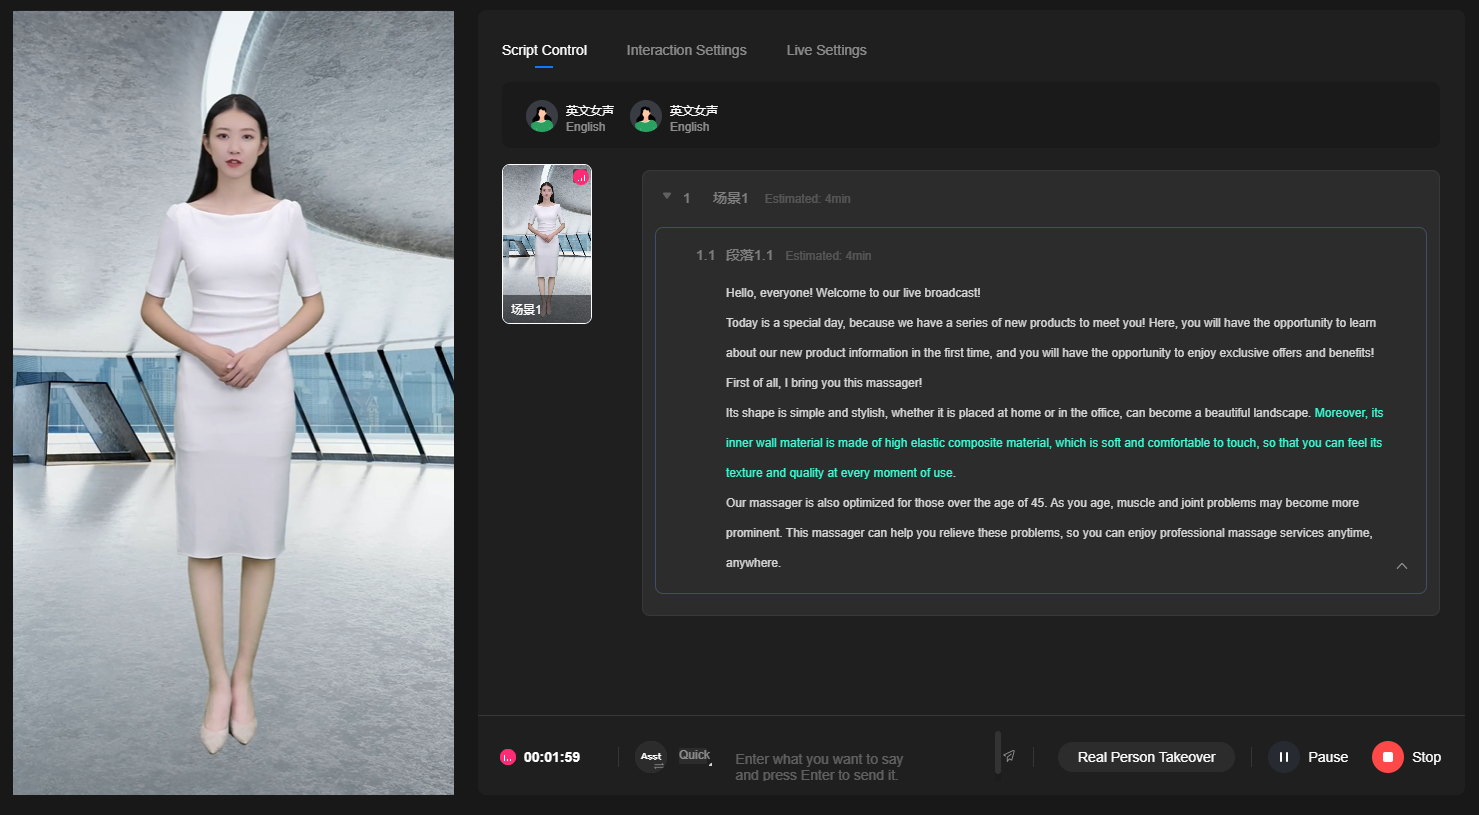Image resolution: width=1479 pixels, height=815 pixels.
Task: Click the line starting 'Its shape is simple and stylish'
Action: 1018,413
